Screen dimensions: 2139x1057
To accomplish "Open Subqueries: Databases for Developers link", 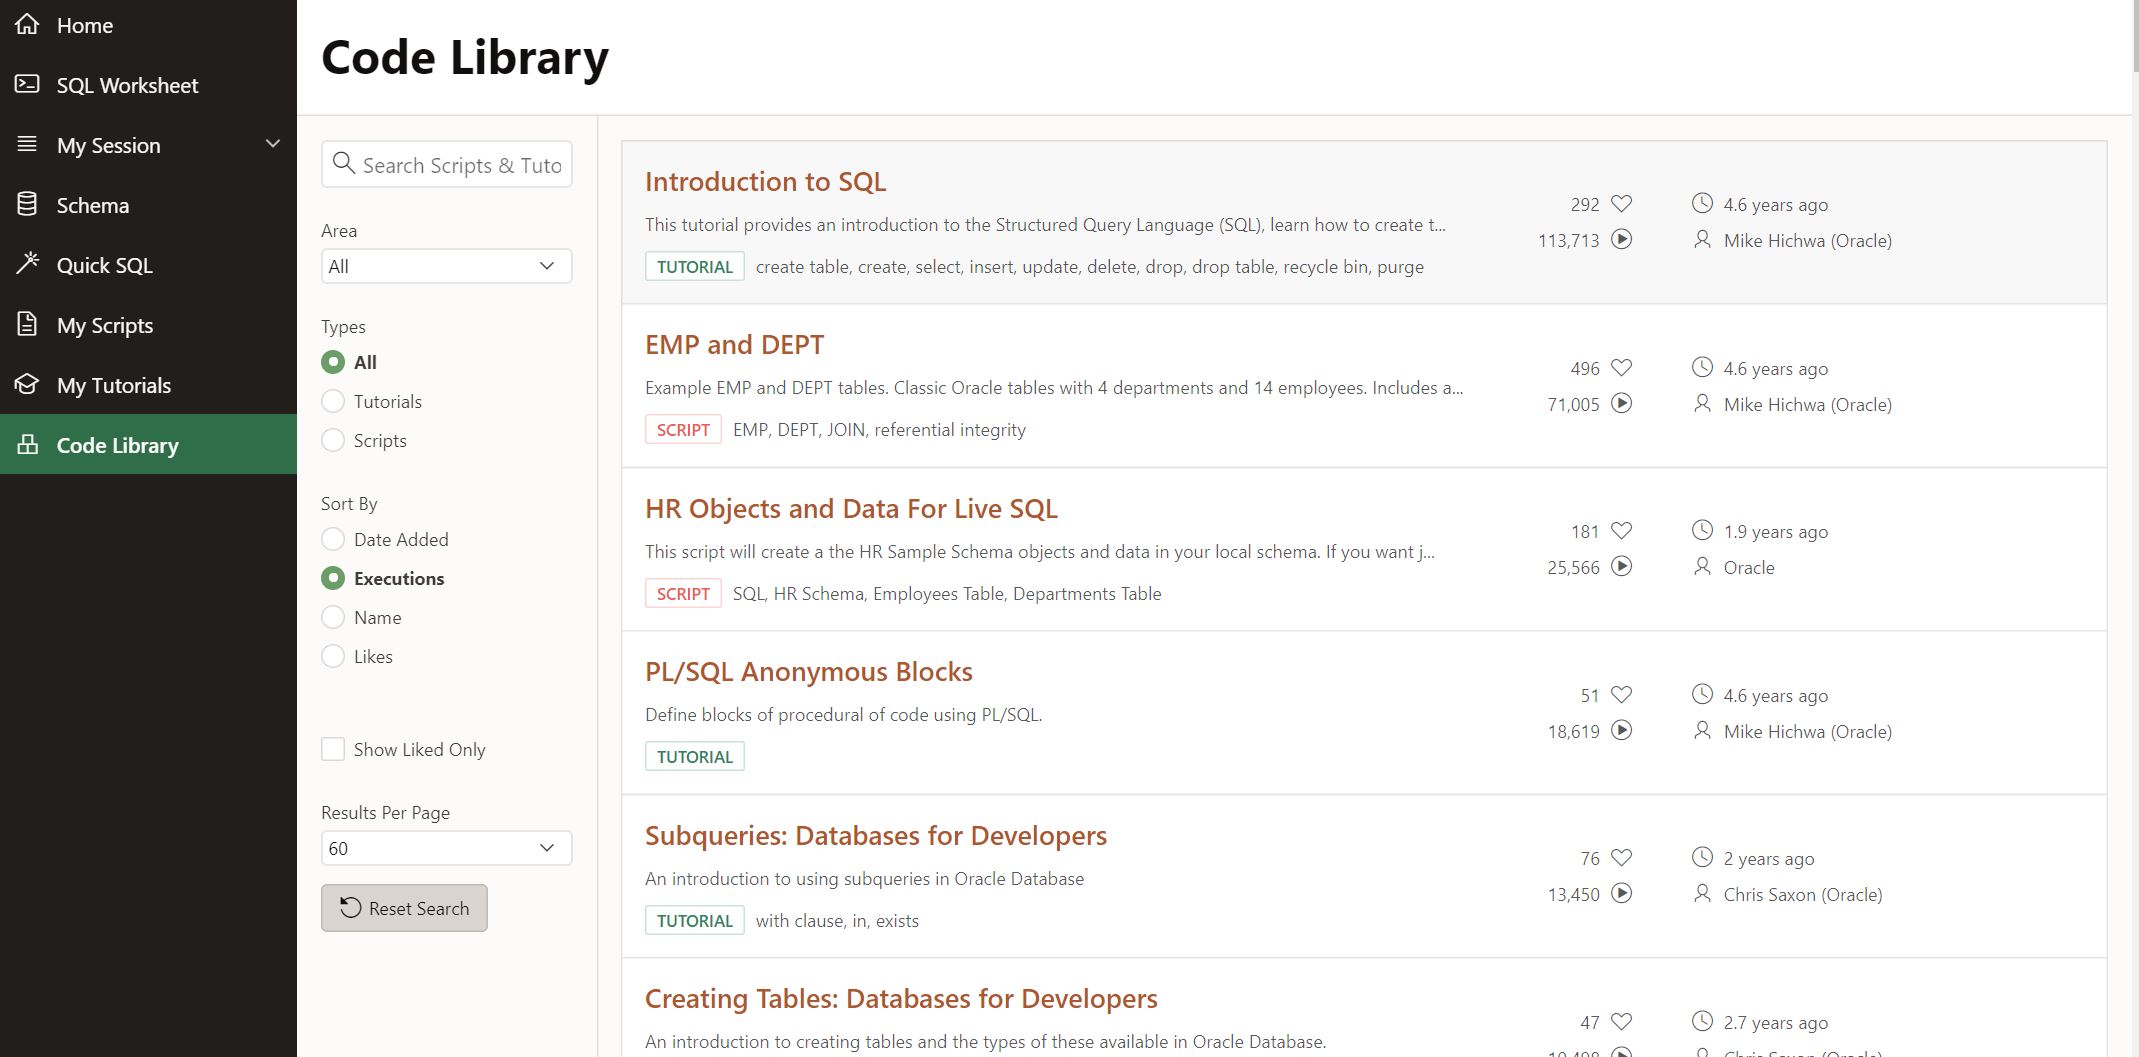I will coord(876,836).
